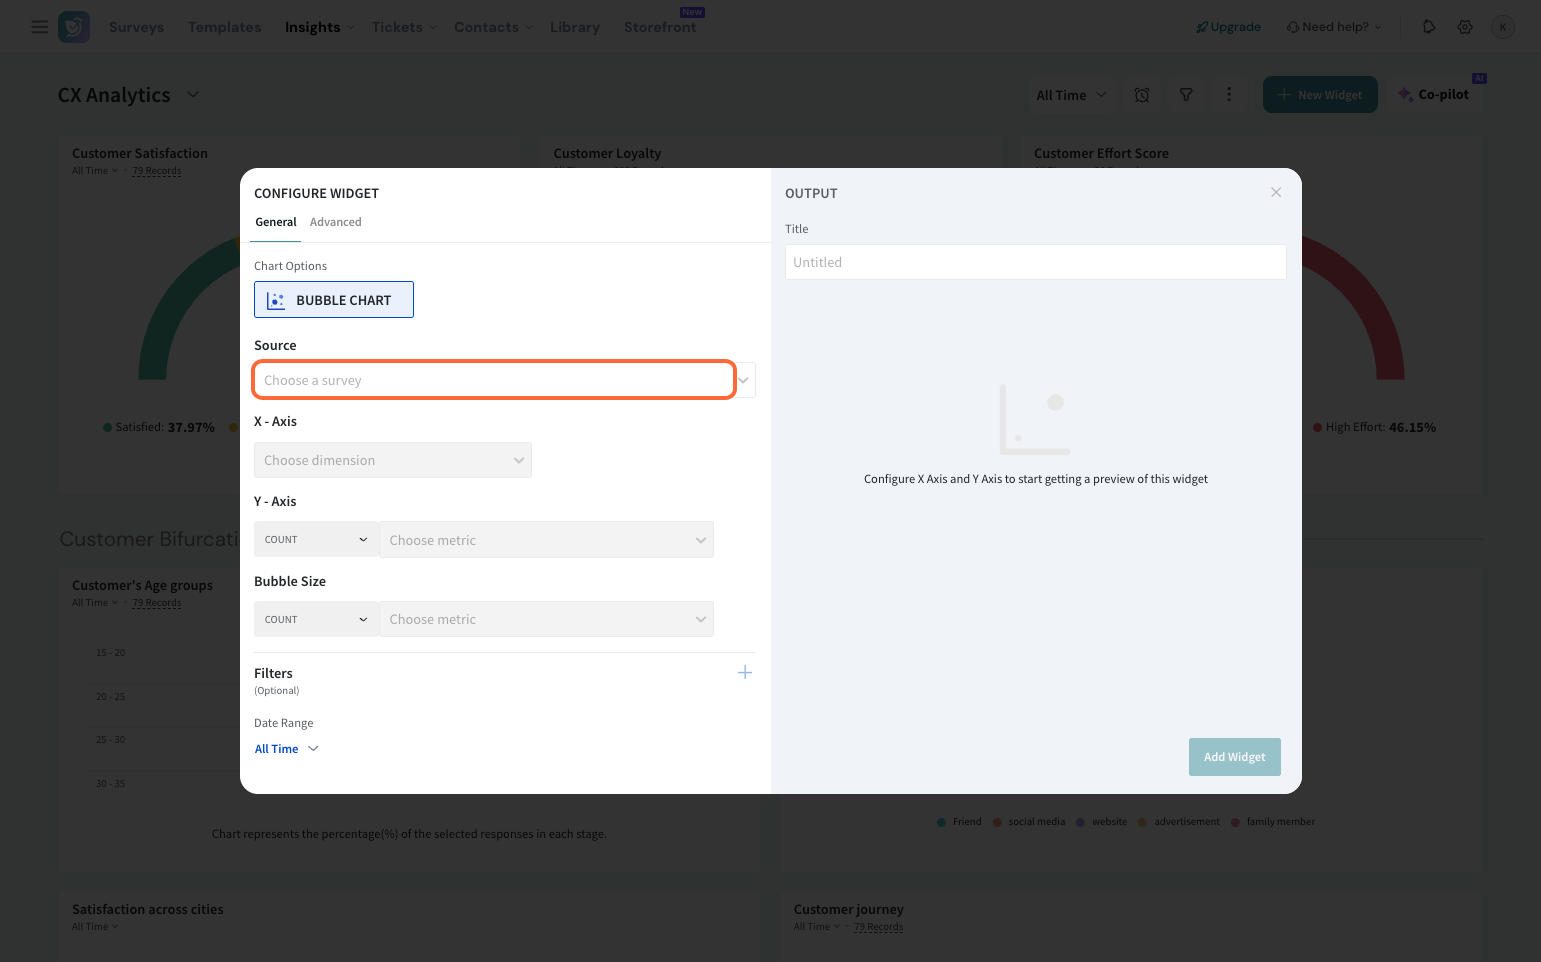This screenshot has width=1541, height=962.
Task: Open Y-Axis COUNT aggregation dropdown
Action: pyautogui.click(x=315, y=540)
